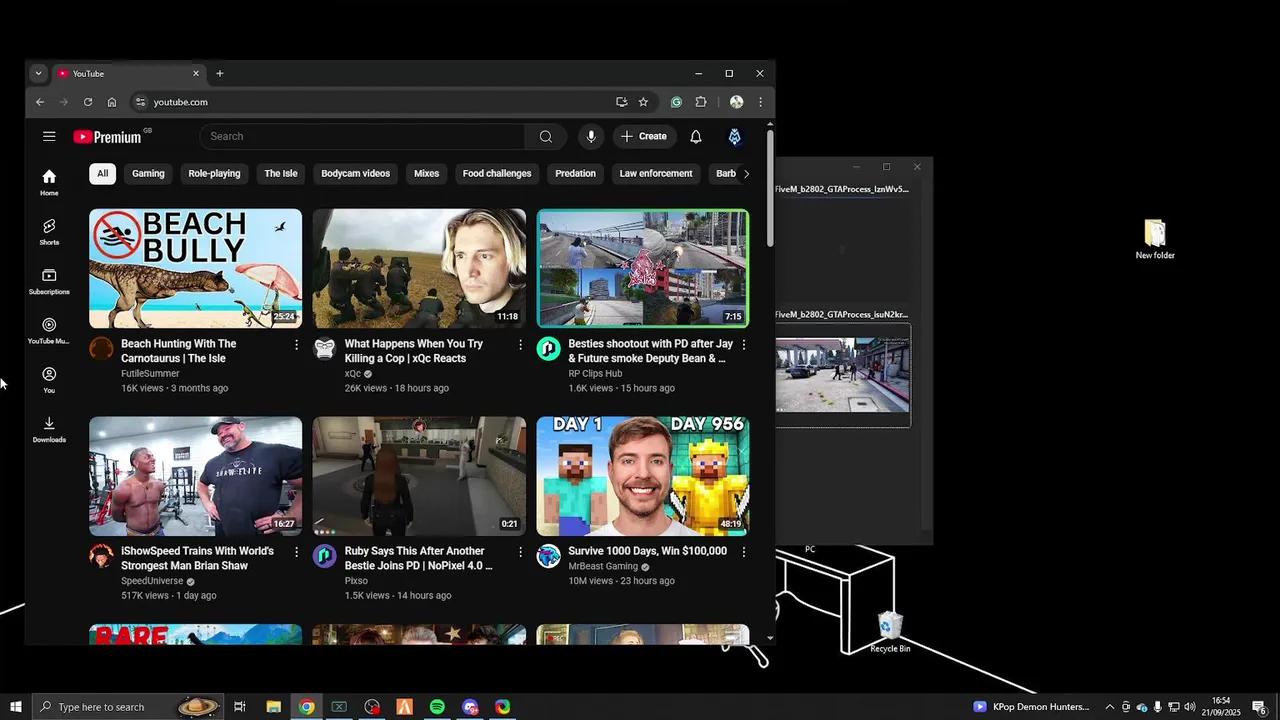Open Subscriptions in the sidebar
Image resolution: width=1280 pixels, height=720 pixels.
pos(49,281)
